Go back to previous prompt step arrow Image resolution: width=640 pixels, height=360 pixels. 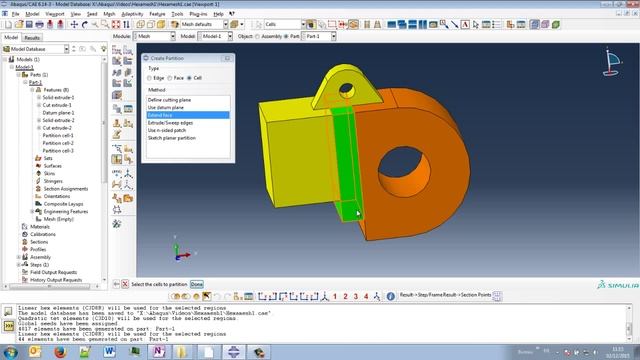tap(116, 284)
